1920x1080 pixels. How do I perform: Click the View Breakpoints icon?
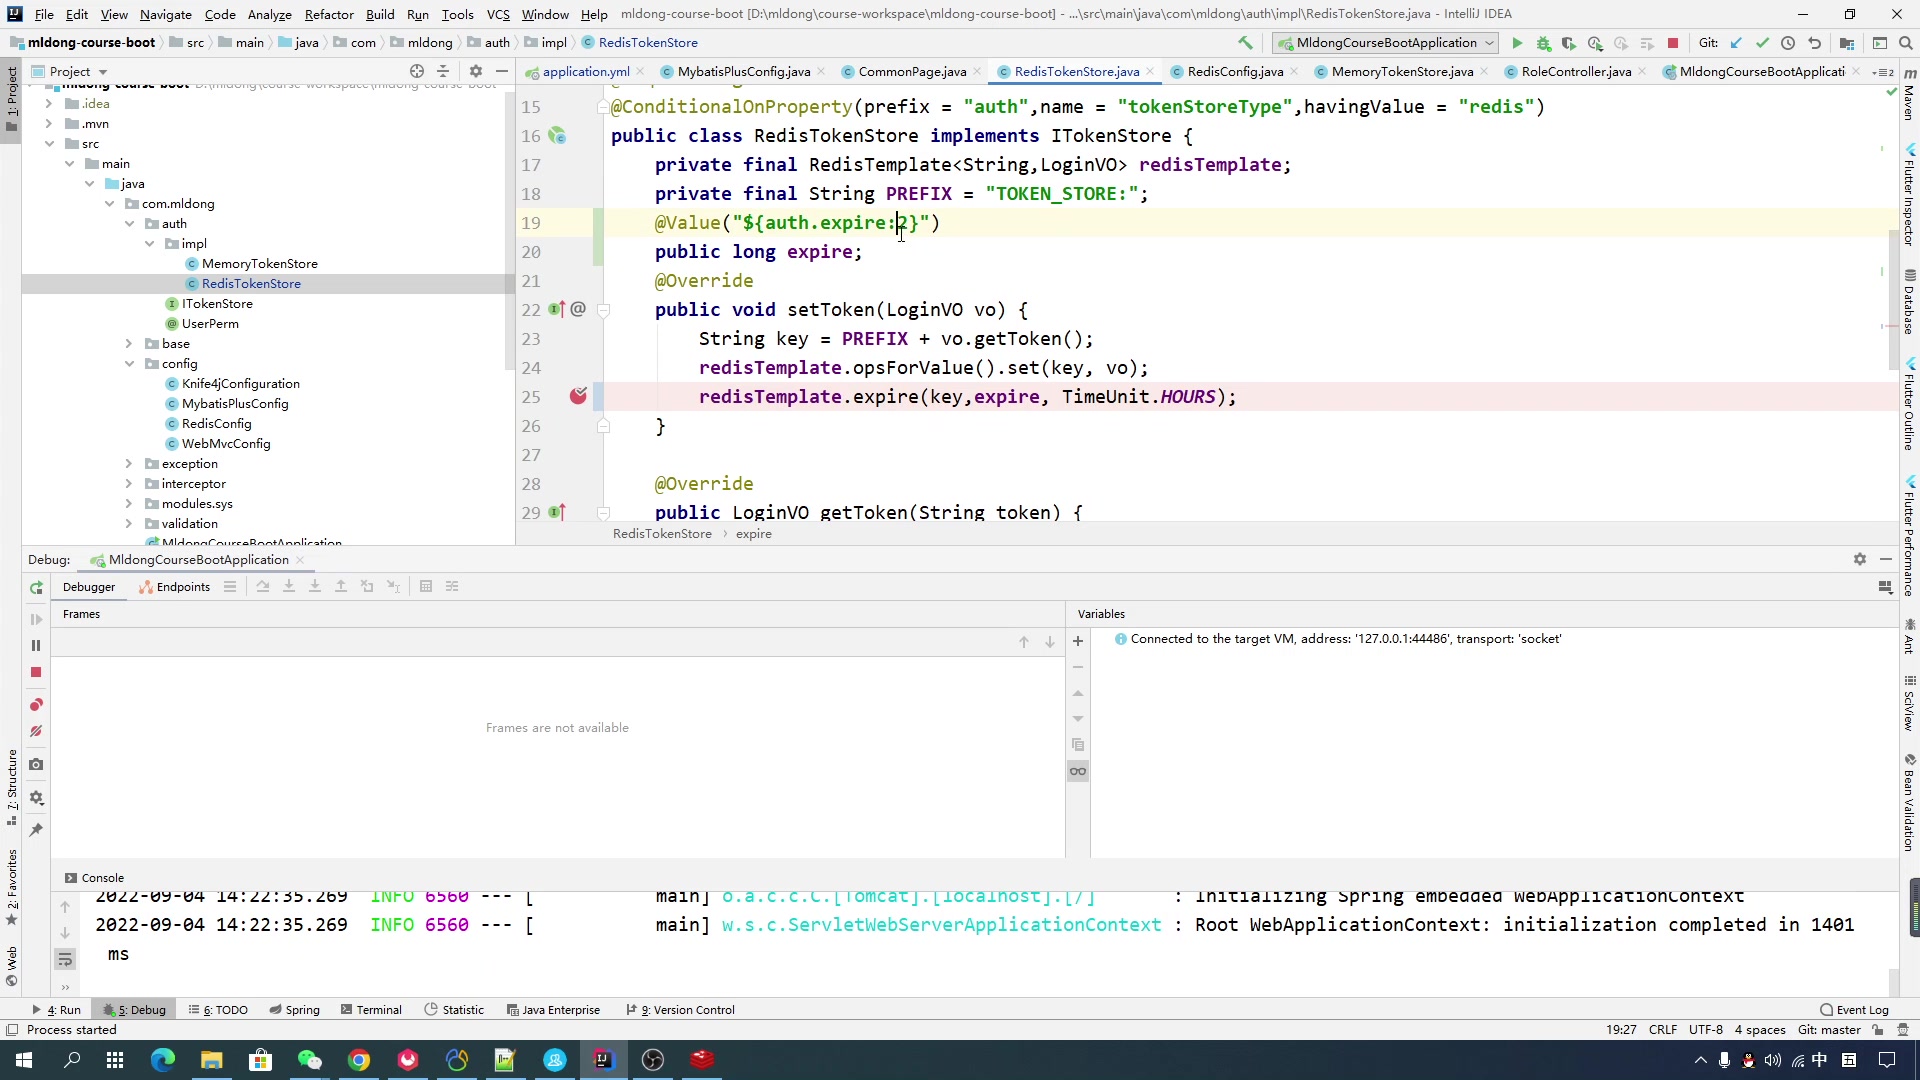point(36,705)
